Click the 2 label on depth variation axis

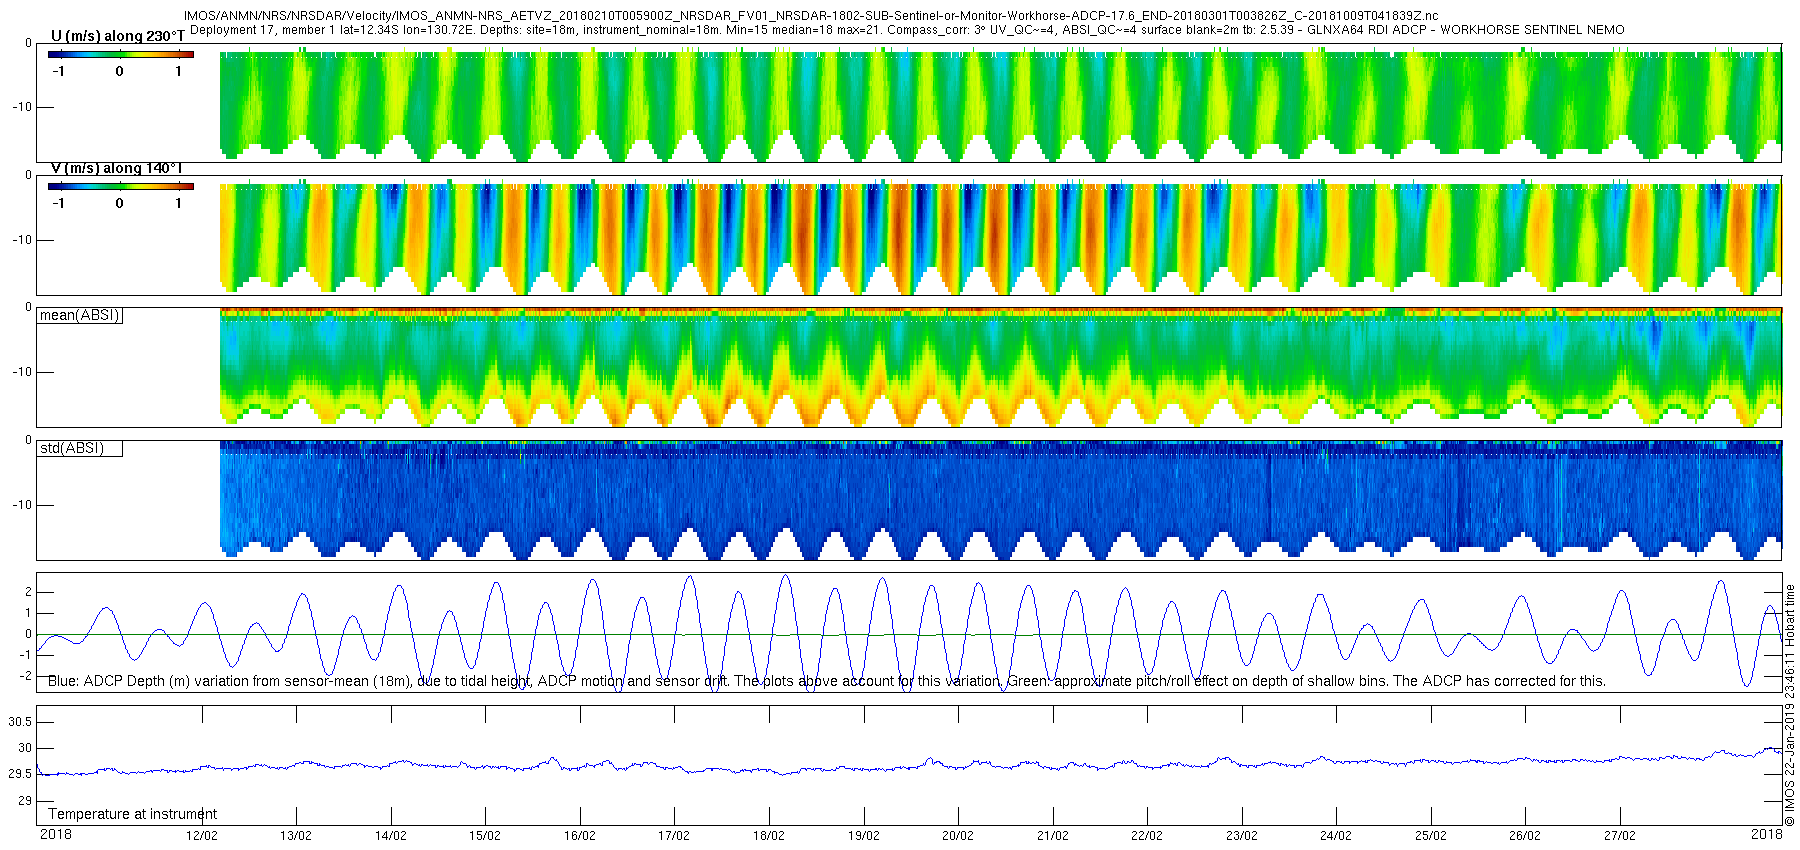point(28,592)
